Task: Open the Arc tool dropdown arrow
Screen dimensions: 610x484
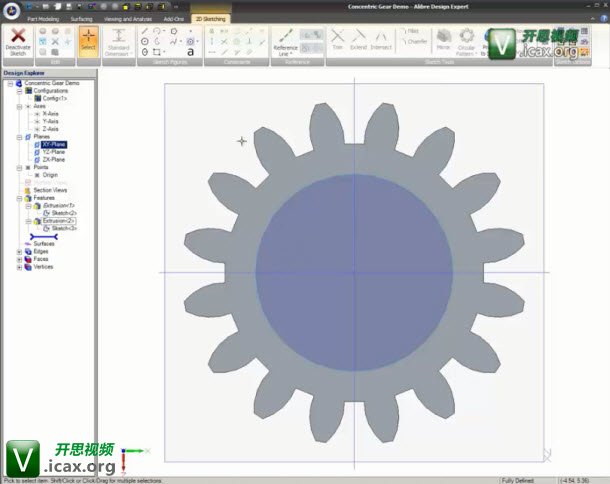Action: pos(164,31)
